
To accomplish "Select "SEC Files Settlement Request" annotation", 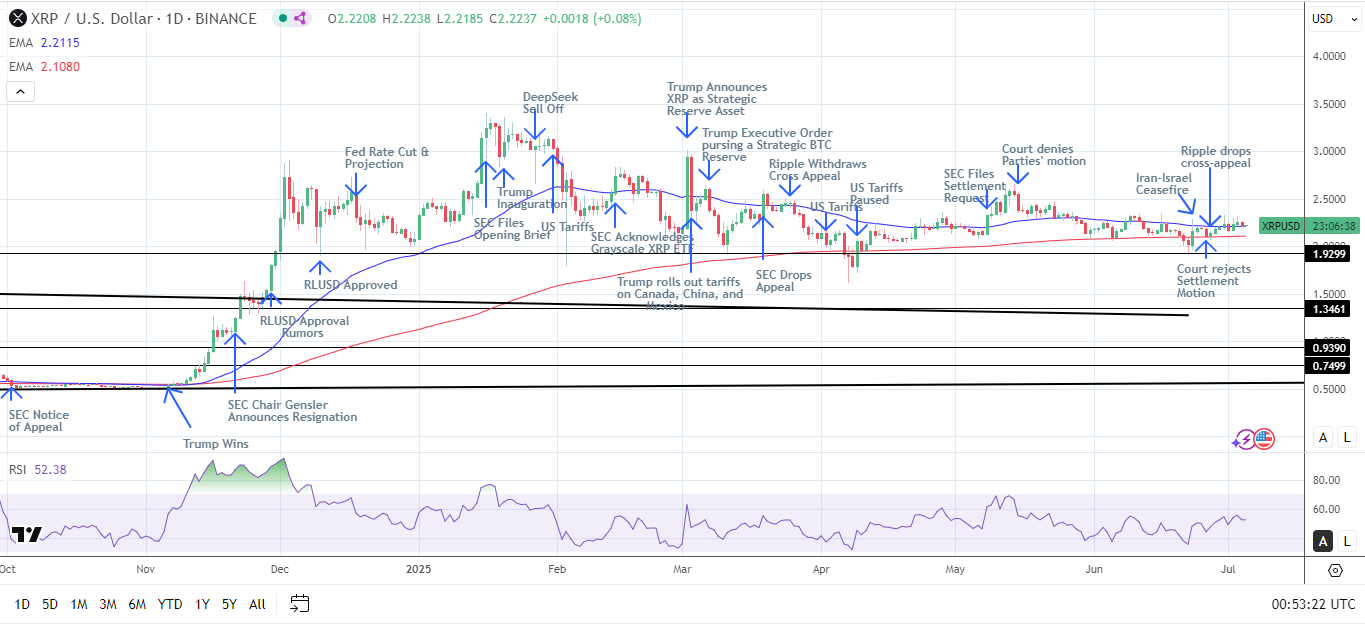I will 975,186.
